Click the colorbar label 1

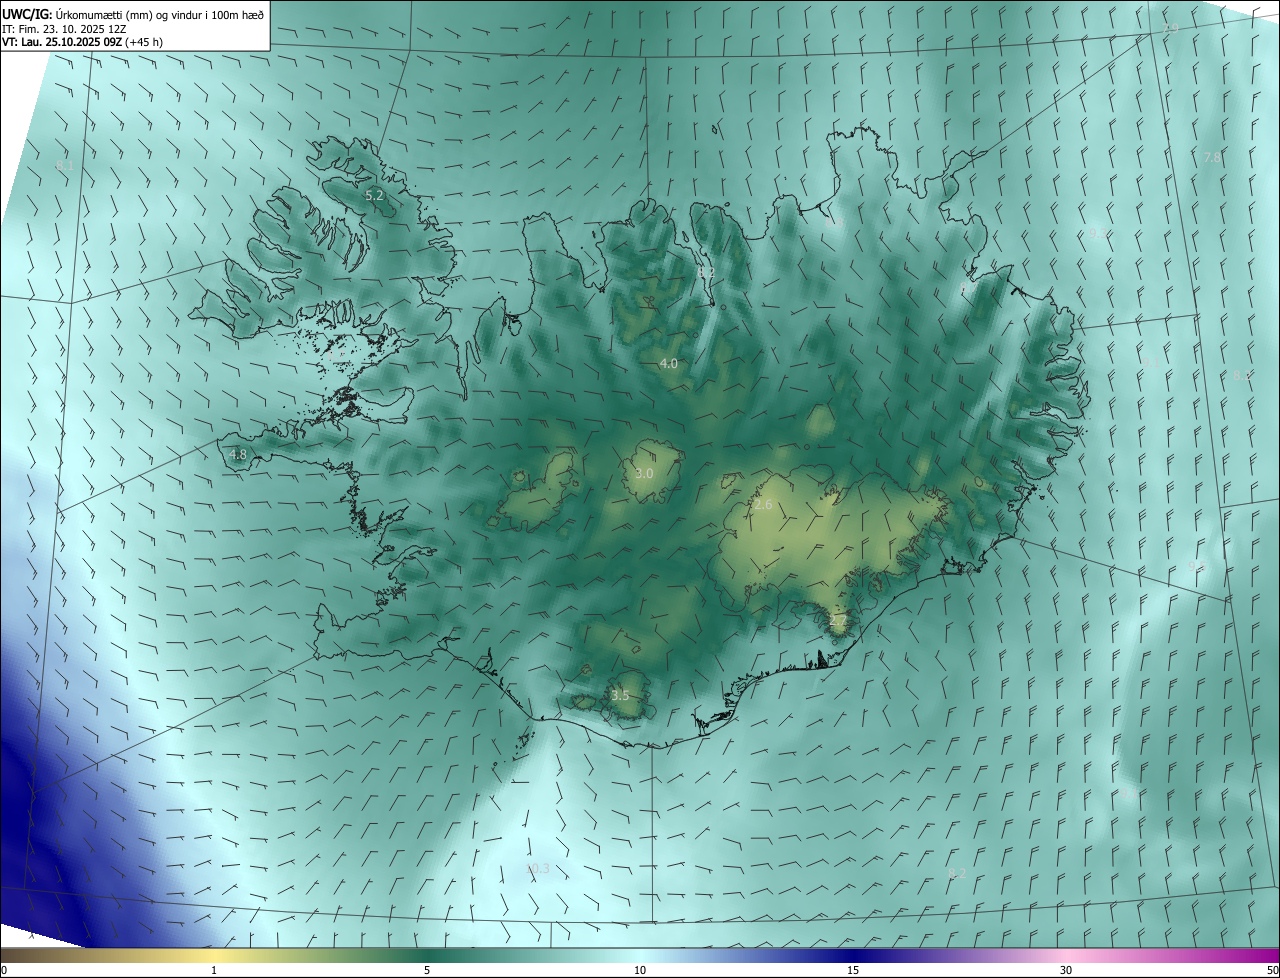214,970
